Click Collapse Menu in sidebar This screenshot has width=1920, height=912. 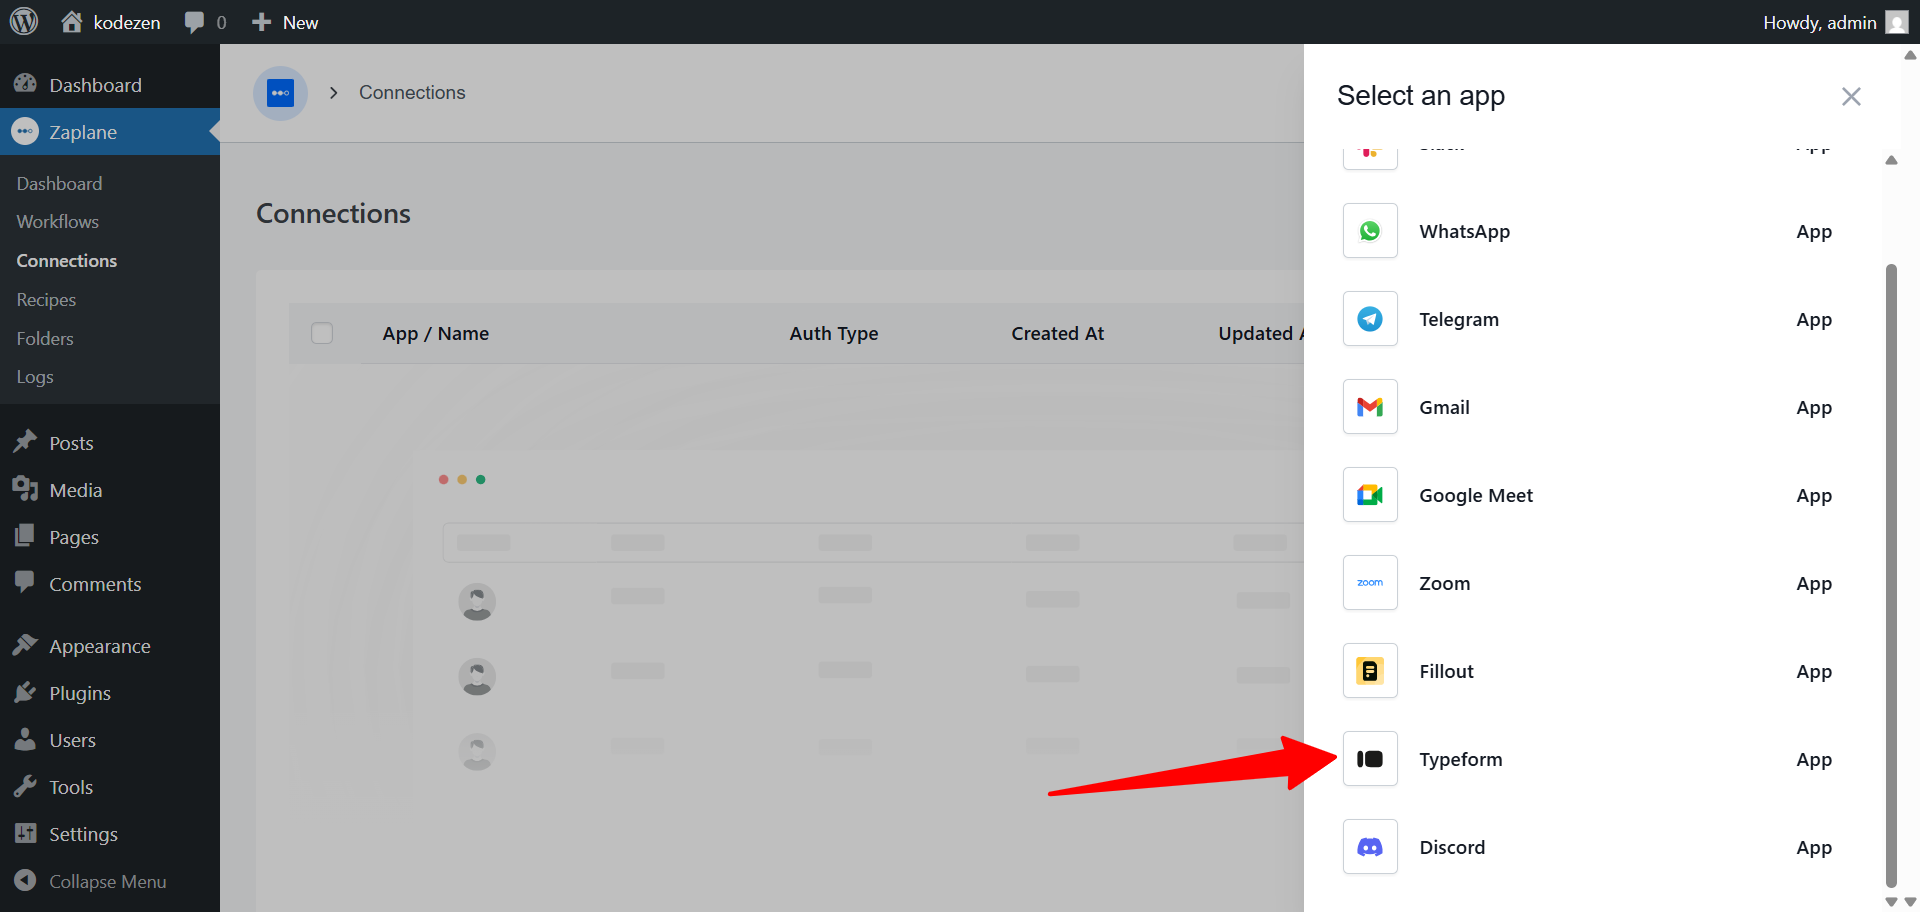click(x=90, y=881)
